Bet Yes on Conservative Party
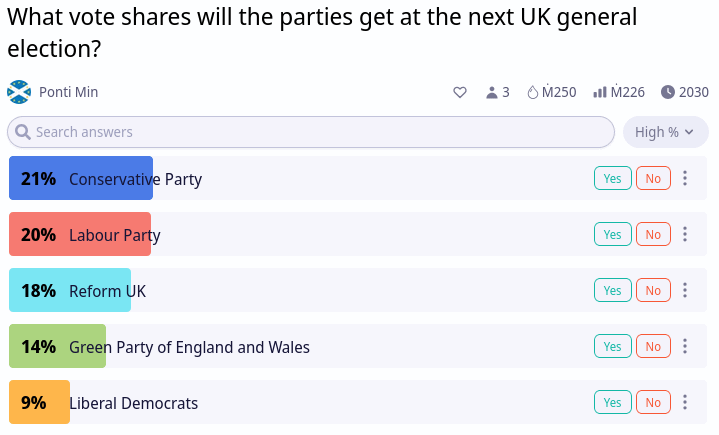Viewport: 719px width, 435px height. point(613,178)
